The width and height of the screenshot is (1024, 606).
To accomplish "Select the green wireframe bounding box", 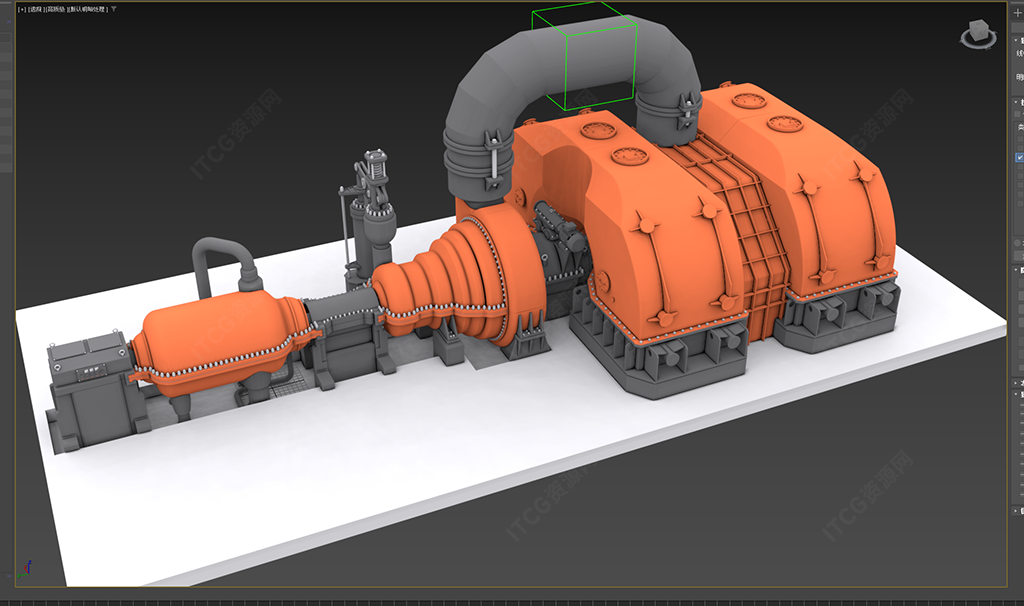I will click(584, 58).
